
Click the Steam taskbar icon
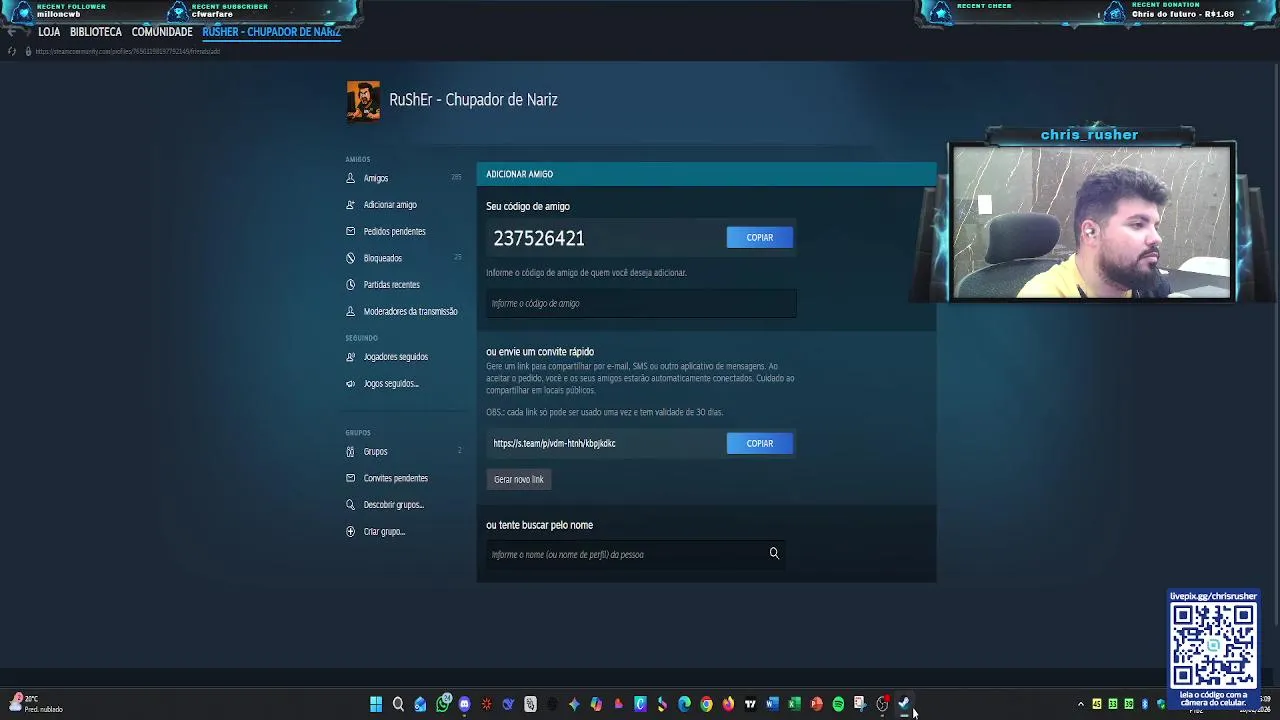[x=904, y=705]
